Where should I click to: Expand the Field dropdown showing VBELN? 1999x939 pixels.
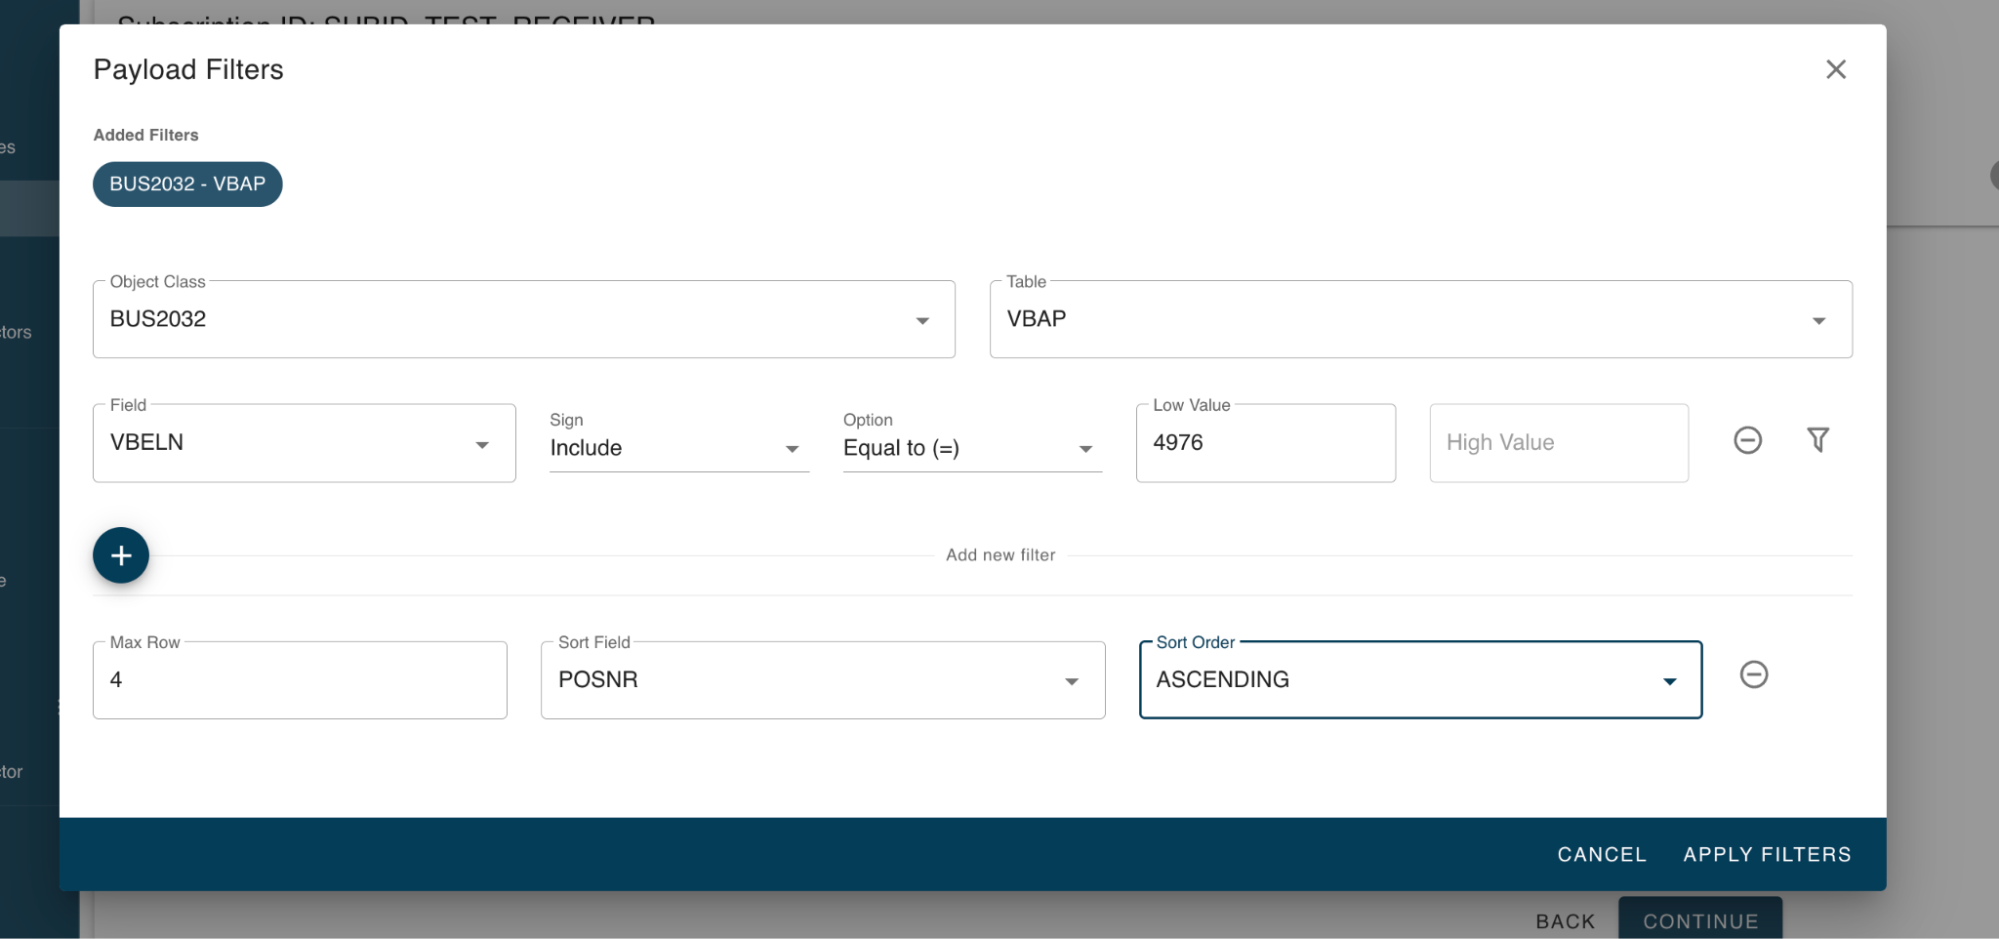(x=304, y=443)
